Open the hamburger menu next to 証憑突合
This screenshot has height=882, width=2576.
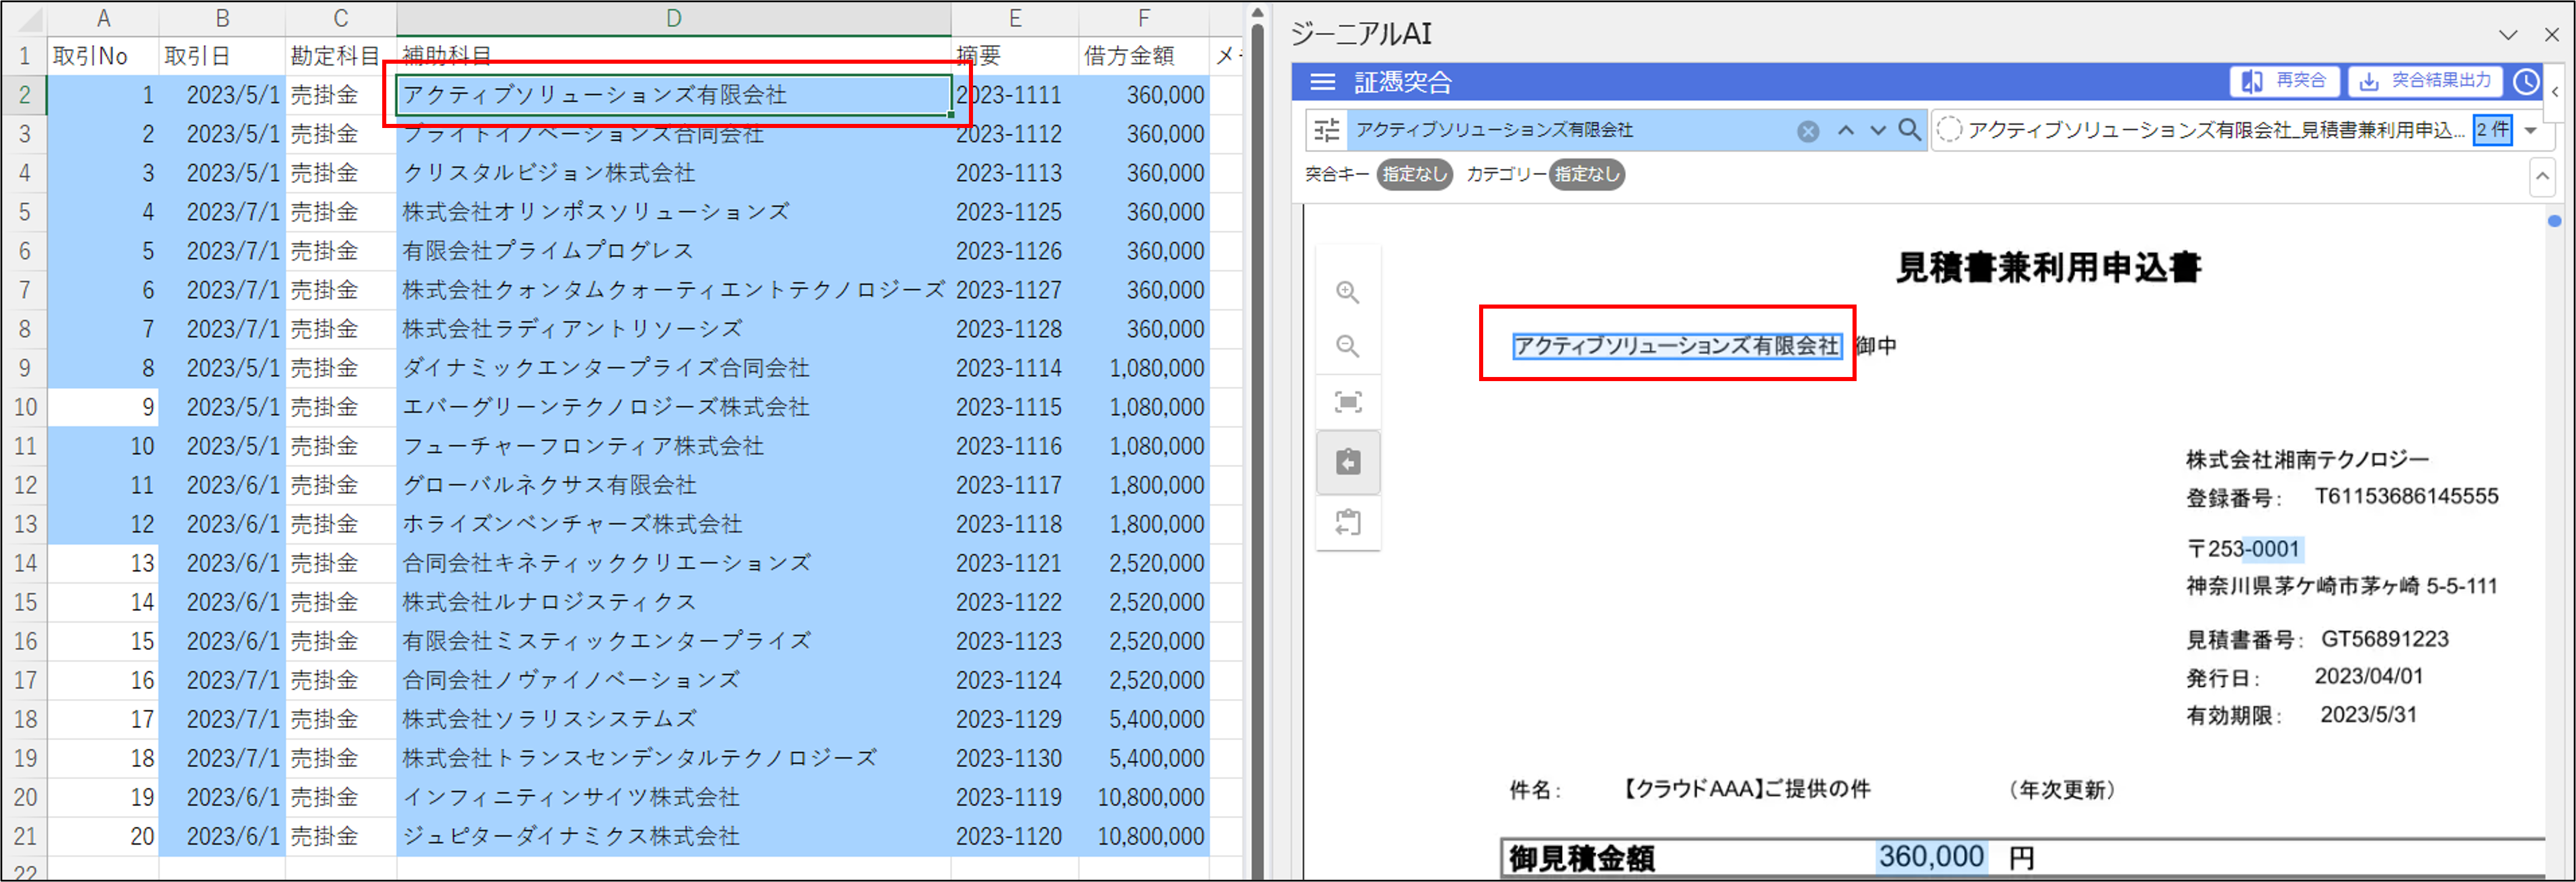click(1322, 82)
